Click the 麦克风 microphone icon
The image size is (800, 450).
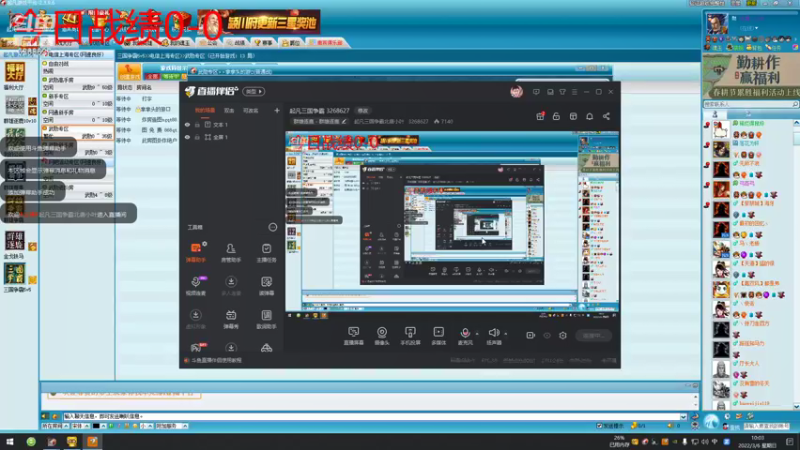pos(465,333)
